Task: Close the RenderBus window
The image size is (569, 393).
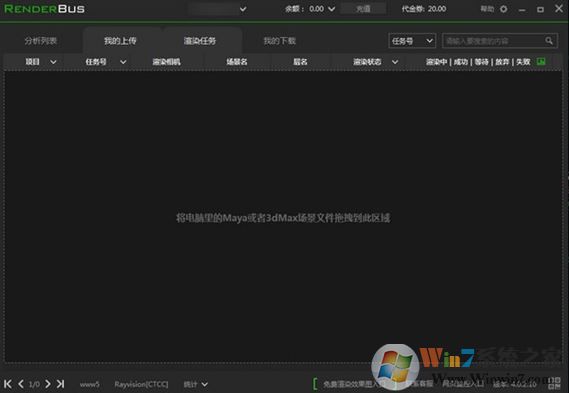Action: [x=559, y=9]
